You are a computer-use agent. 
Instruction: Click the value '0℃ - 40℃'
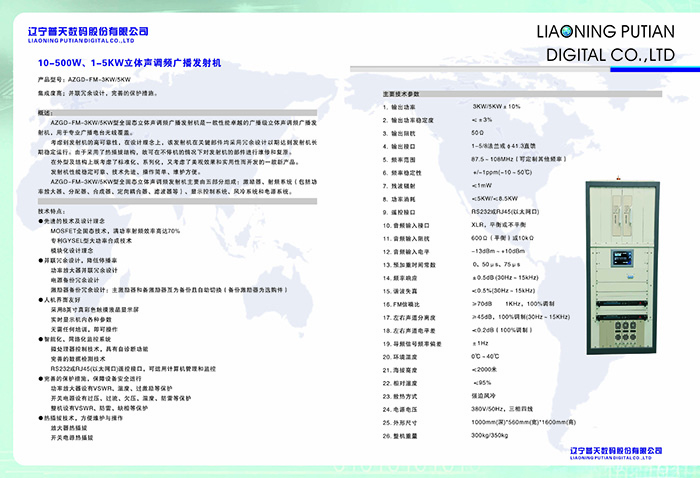(x=485, y=357)
